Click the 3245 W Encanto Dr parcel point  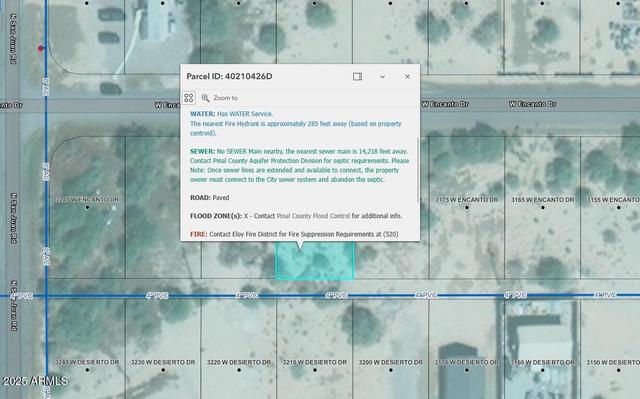click(87, 207)
